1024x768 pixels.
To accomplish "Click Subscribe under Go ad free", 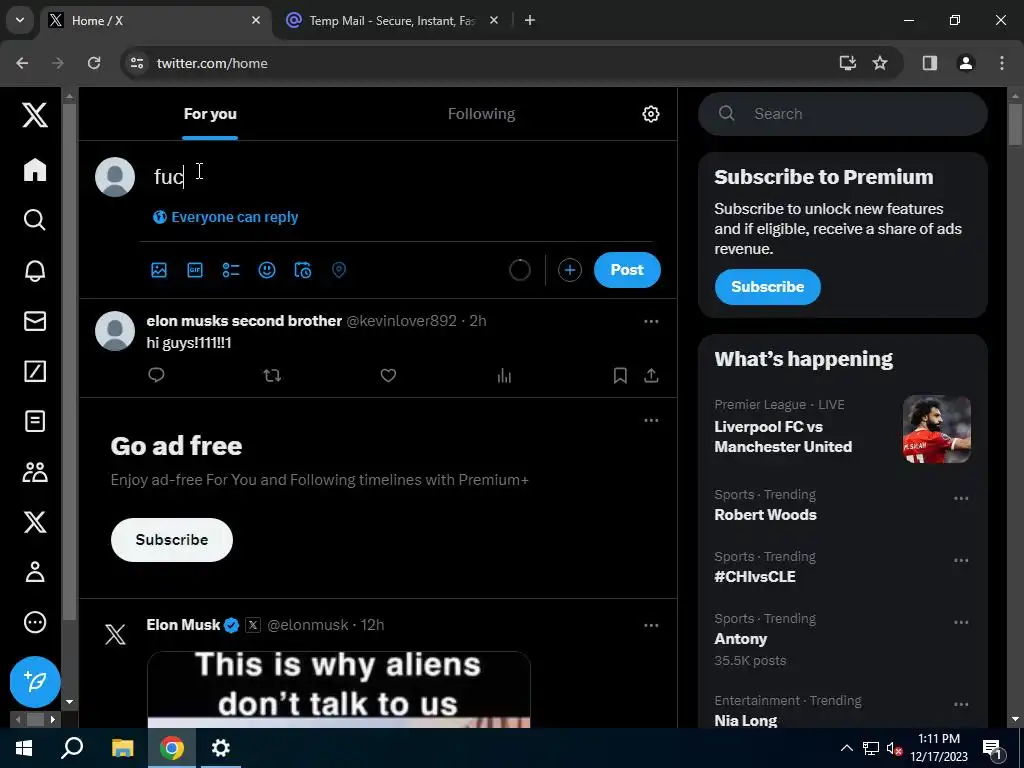I will tap(172, 539).
